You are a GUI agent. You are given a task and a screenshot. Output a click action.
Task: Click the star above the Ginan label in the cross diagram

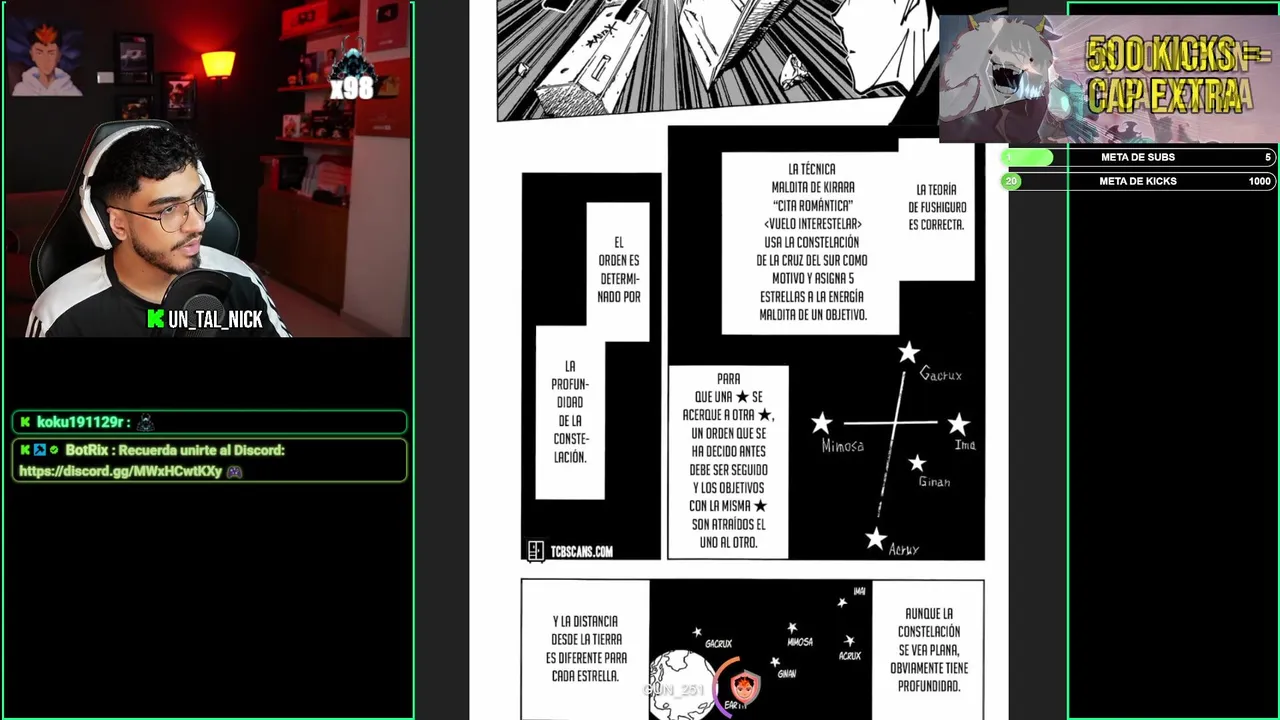coord(917,463)
